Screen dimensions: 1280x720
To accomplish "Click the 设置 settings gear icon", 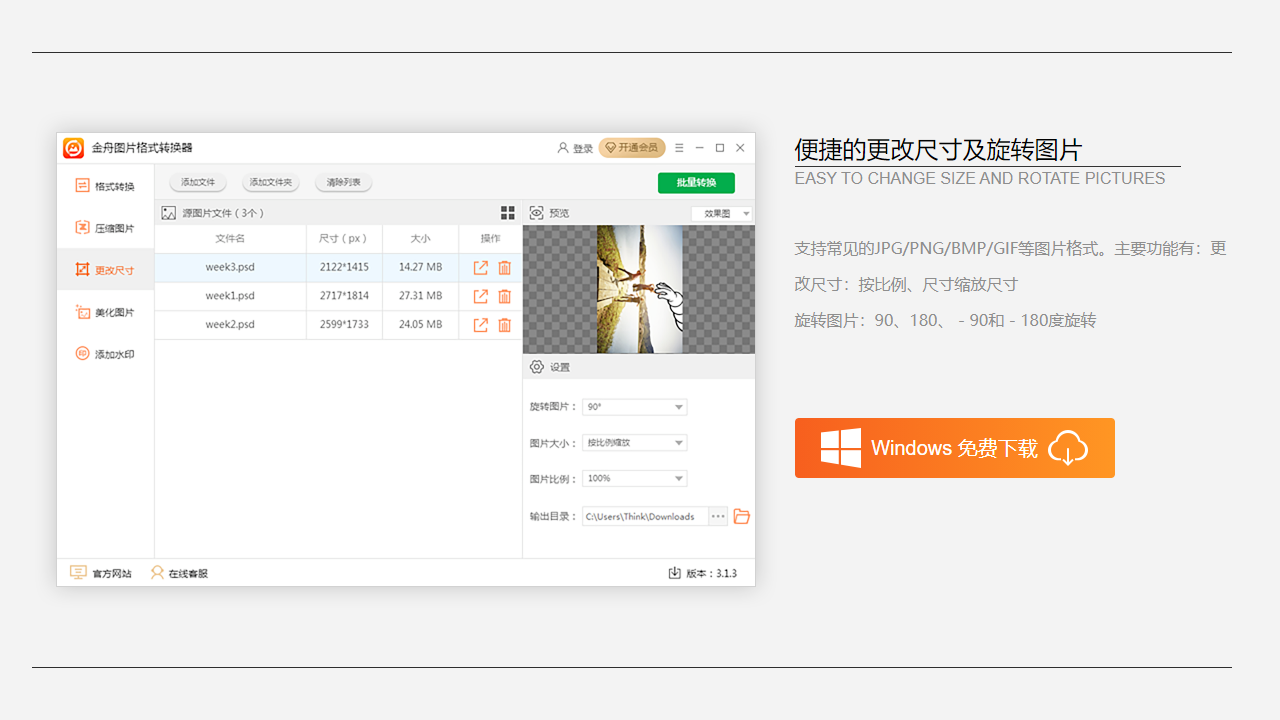I will click(535, 367).
